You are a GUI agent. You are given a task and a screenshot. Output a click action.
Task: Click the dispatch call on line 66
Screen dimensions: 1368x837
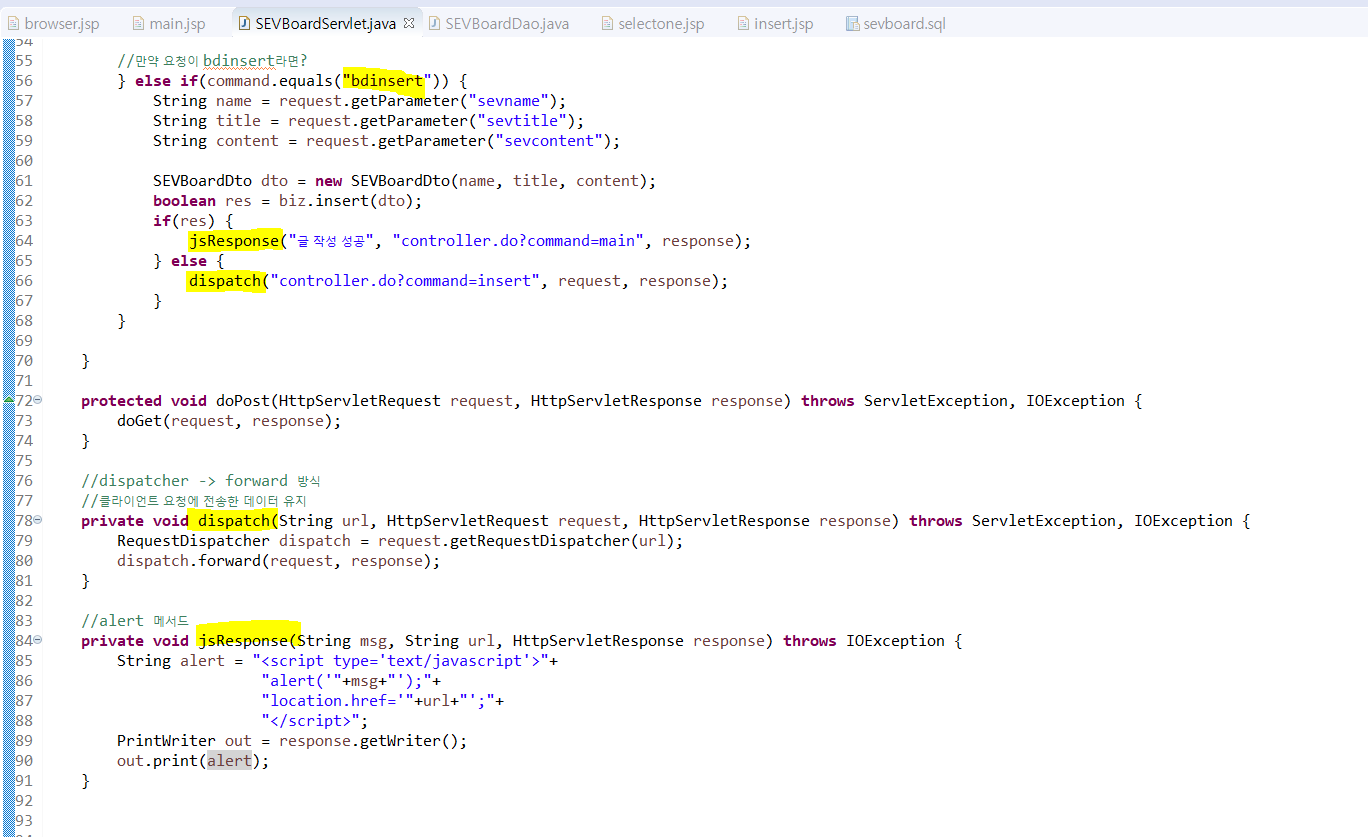(225, 280)
